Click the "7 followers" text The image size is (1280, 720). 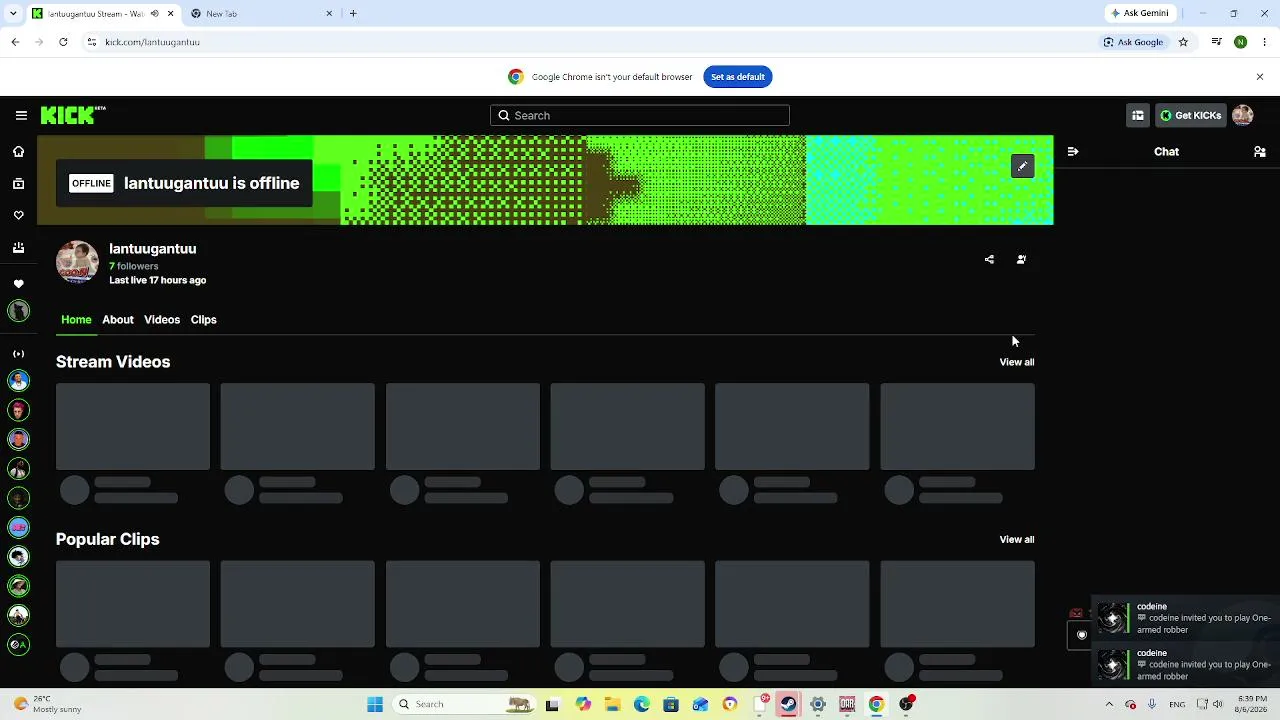[134, 266]
